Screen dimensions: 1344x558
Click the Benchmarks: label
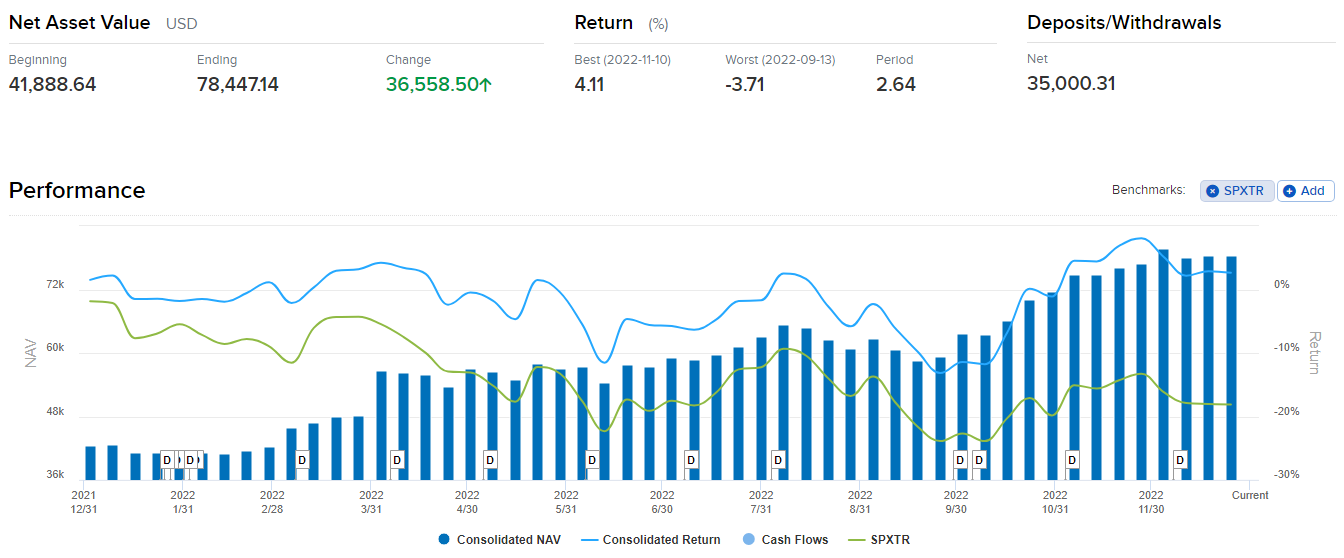[x=1149, y=190]
